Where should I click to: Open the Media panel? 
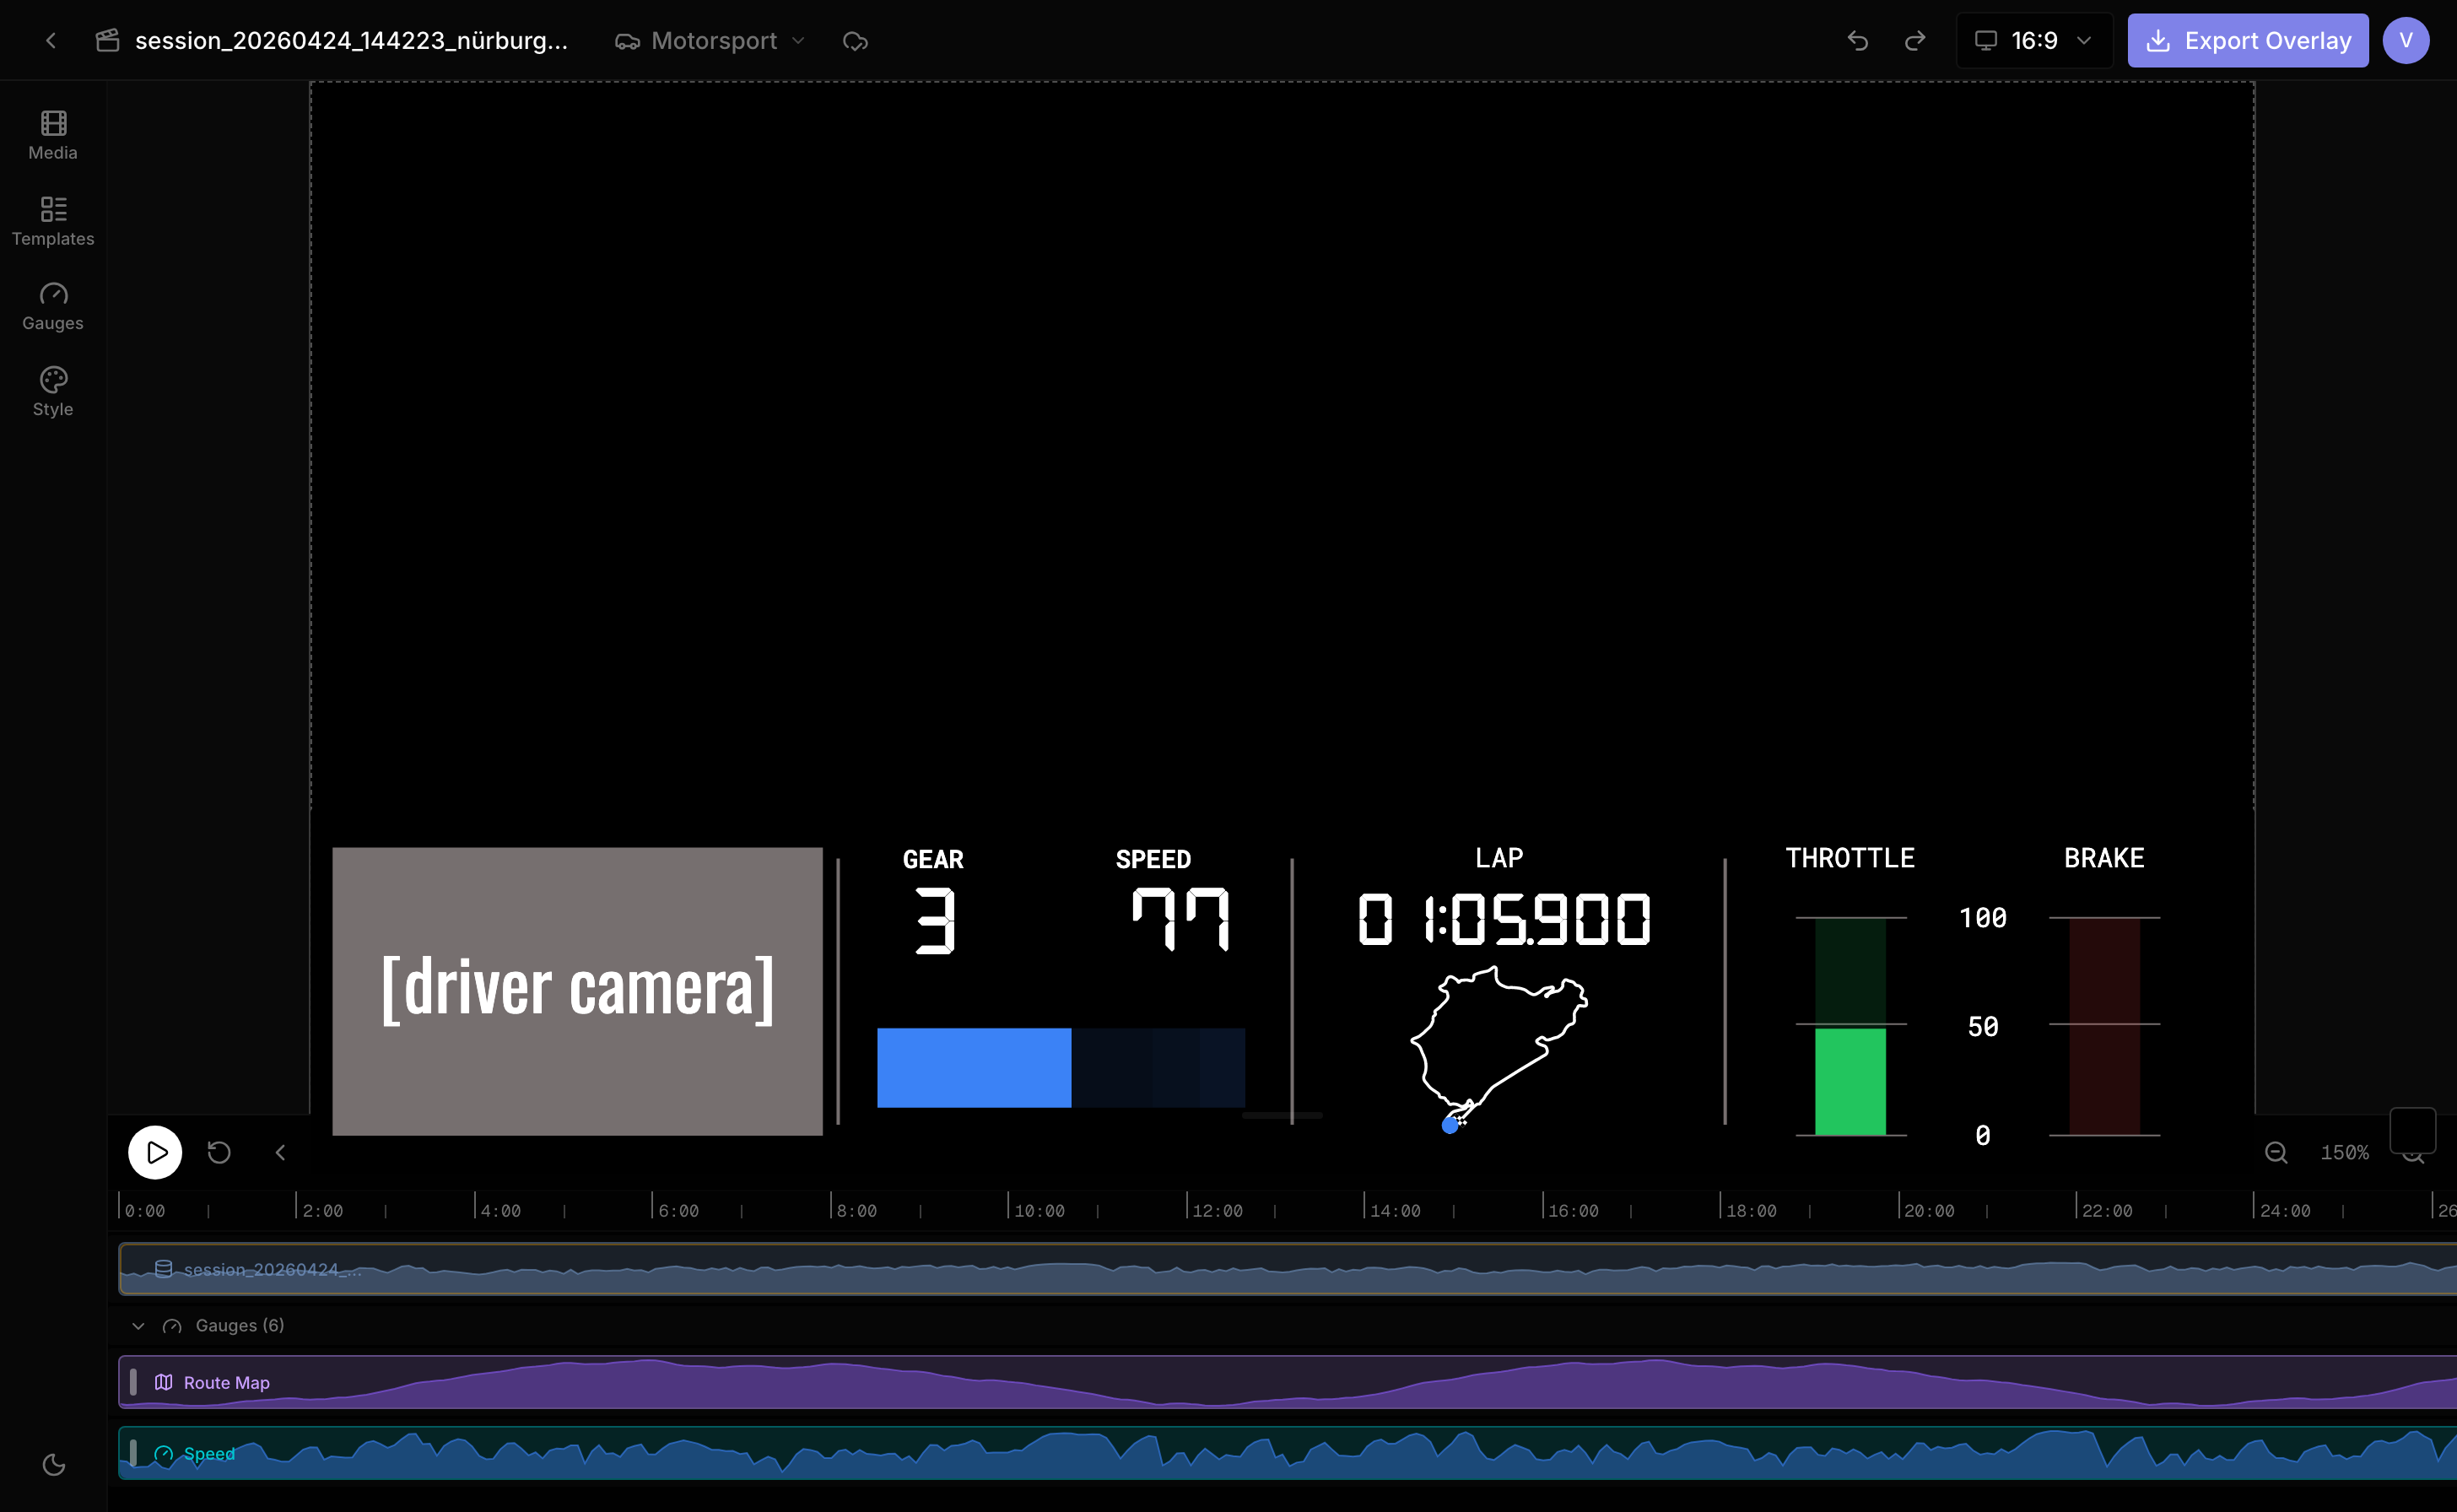[x=53, y=136]
